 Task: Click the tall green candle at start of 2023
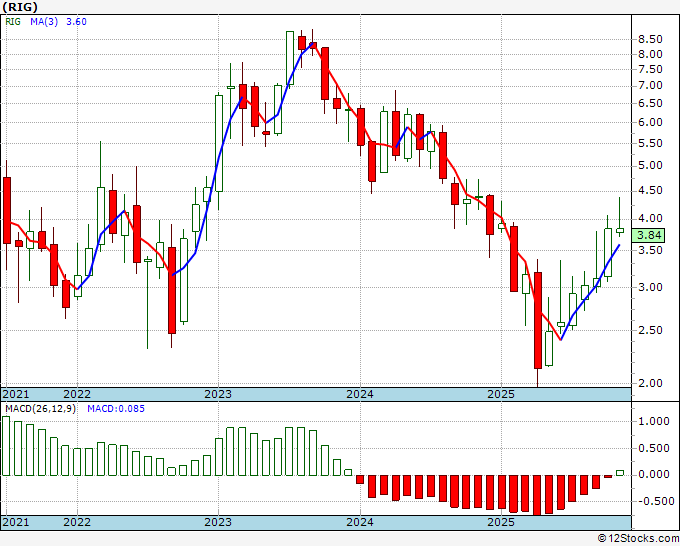pyautogui.click(x=219, y=141)
